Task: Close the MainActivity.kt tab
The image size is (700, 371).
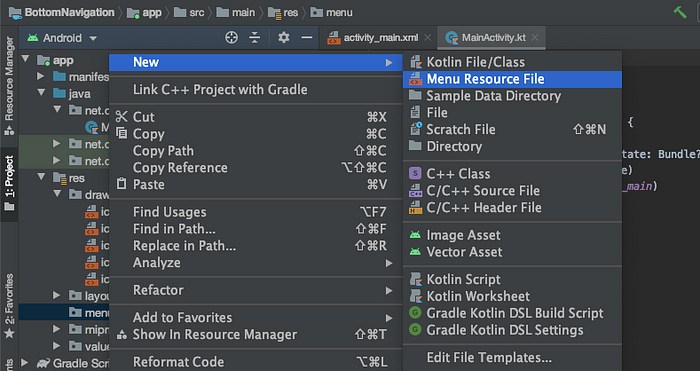Action: click(535, 38)
